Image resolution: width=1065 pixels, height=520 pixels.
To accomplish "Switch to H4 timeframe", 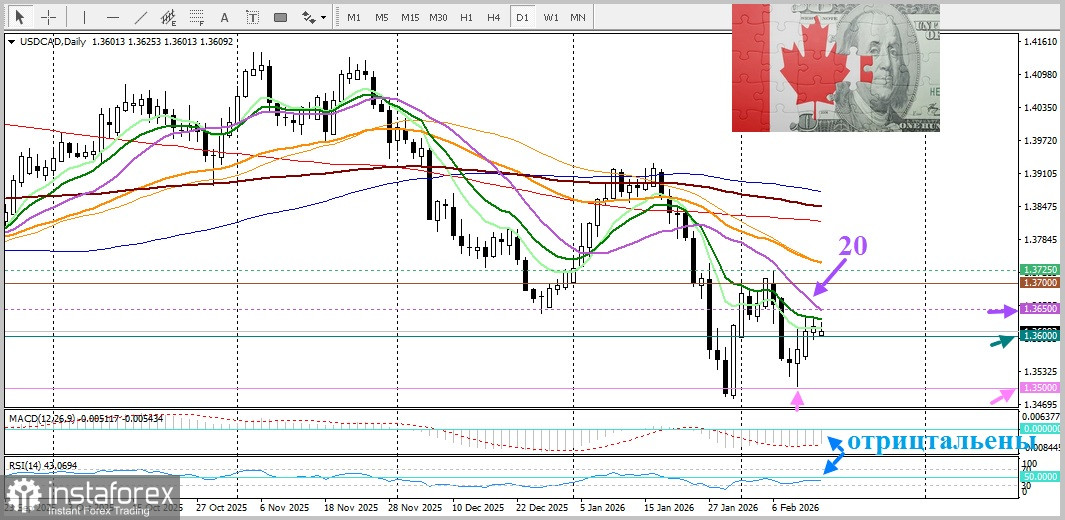I will 494,17.
